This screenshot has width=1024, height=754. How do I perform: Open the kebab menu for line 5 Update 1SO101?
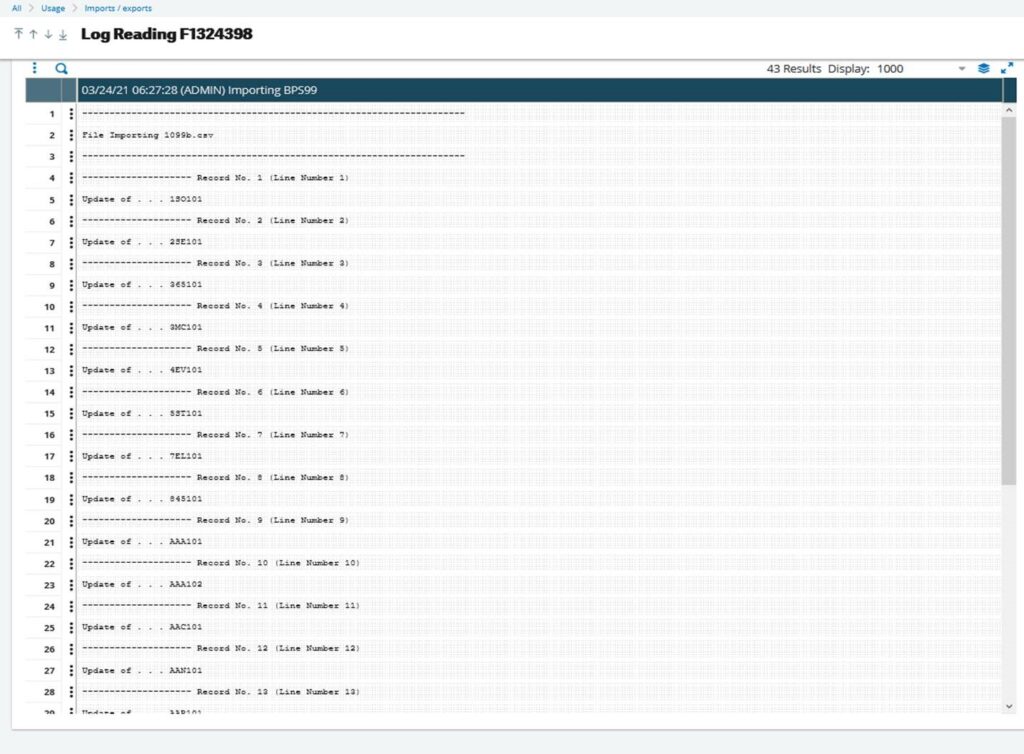coord(68,198)
